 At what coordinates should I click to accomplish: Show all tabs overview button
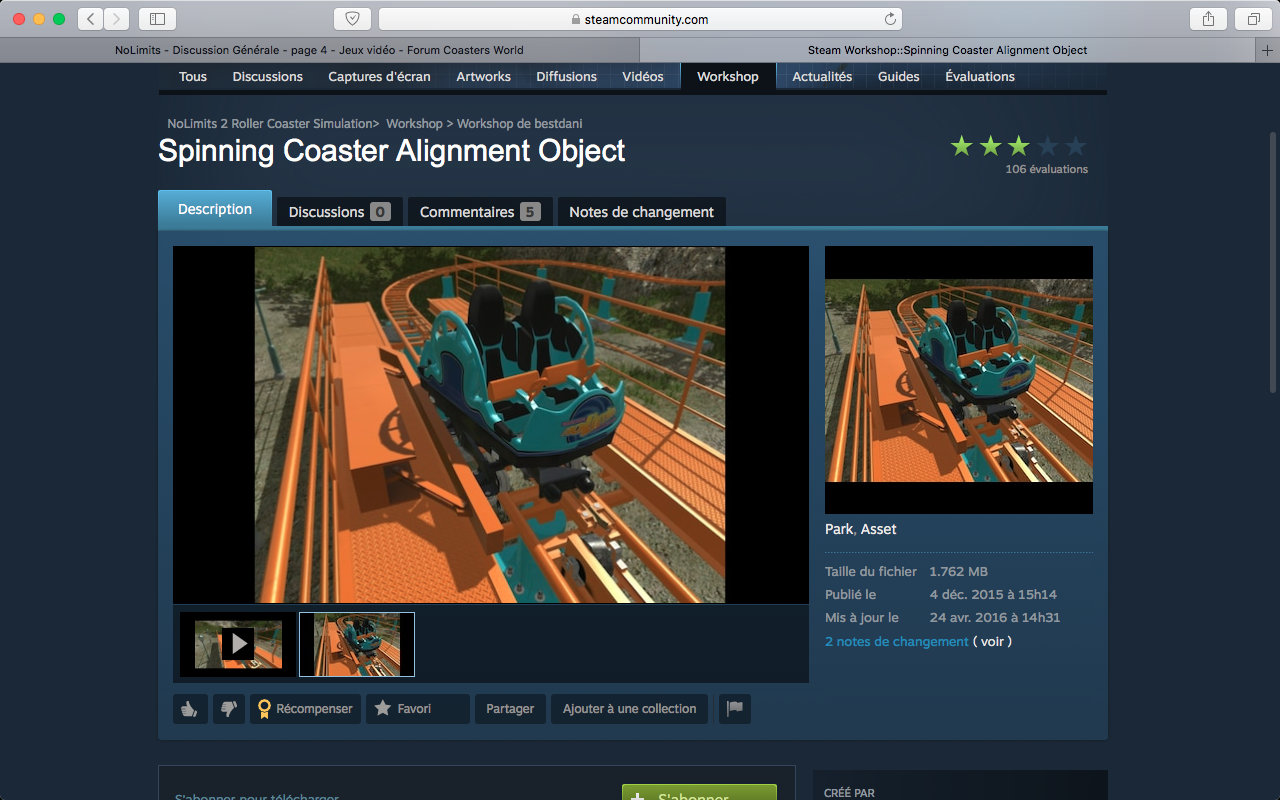[1253, 18]
